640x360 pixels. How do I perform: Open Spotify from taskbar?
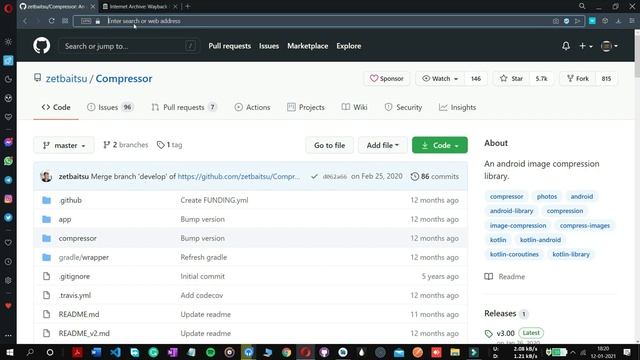pos(211,352)
